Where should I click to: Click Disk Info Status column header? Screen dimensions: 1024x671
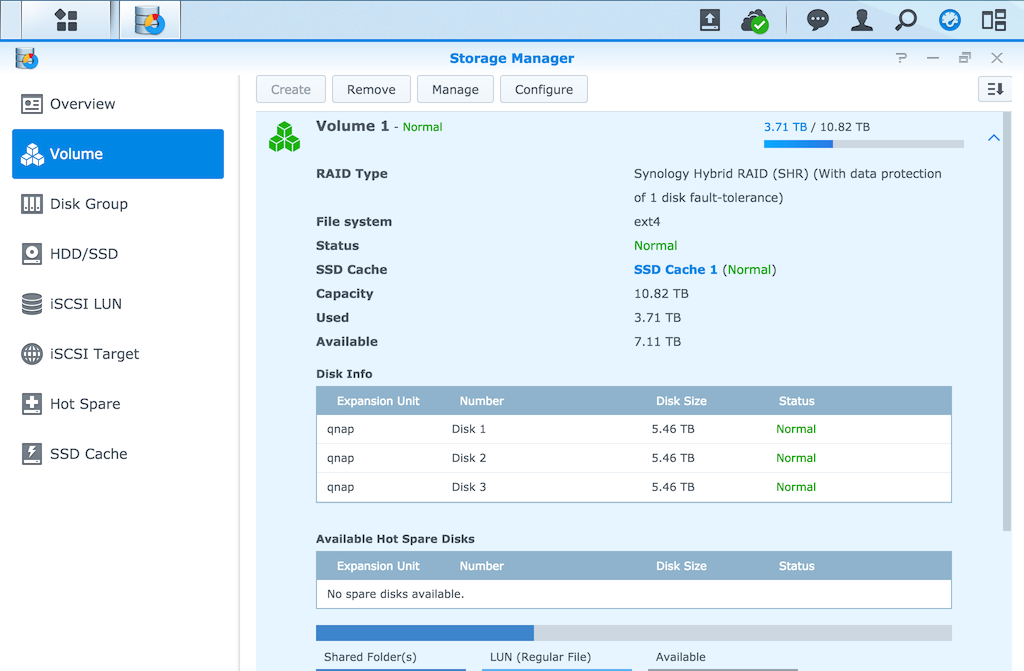click(796, 401)
